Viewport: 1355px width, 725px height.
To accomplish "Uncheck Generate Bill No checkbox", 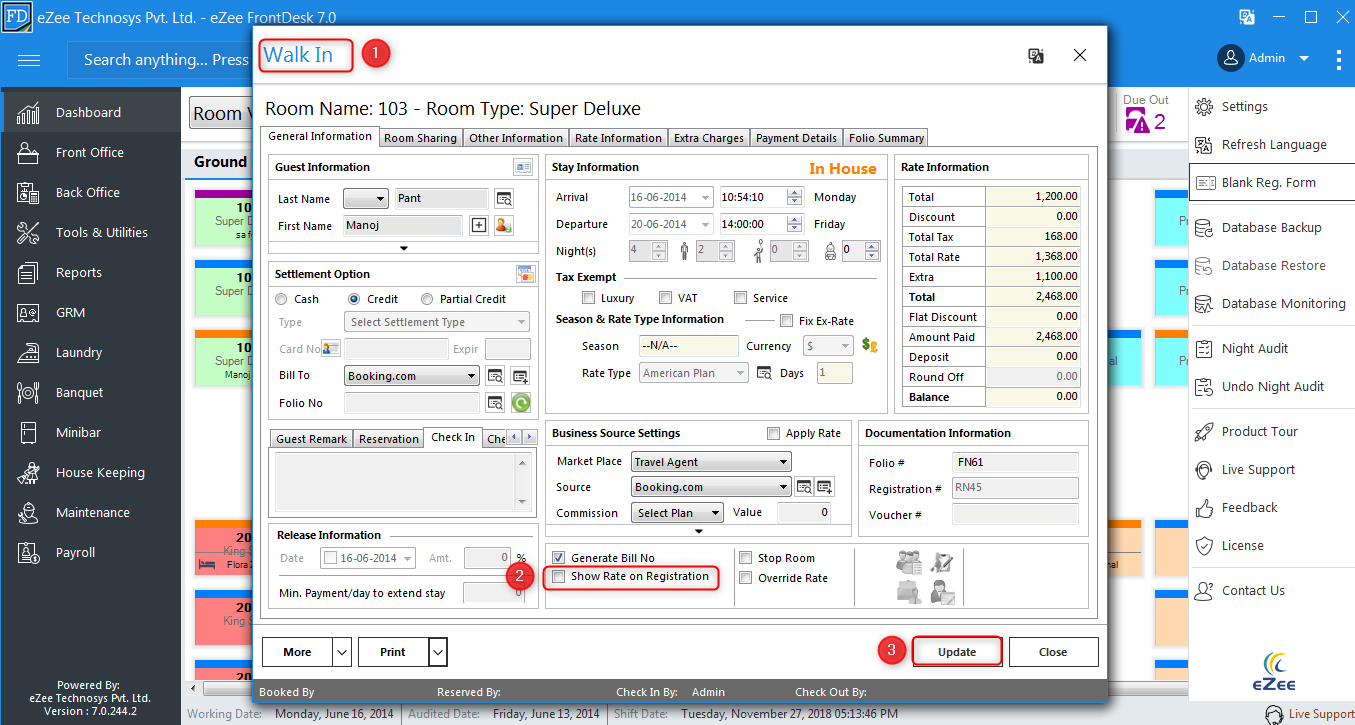I will (559, 558).
